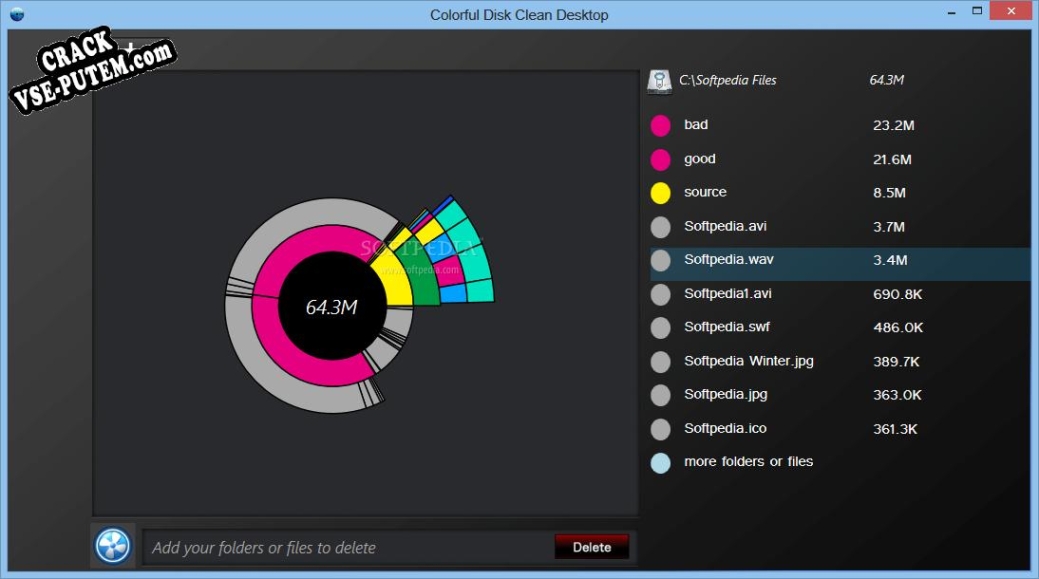Viewport: 1039px width, 579px height.
Task: Select the Softpedia.avi file name
Action: pyautogui.click(x=725, y=226)
